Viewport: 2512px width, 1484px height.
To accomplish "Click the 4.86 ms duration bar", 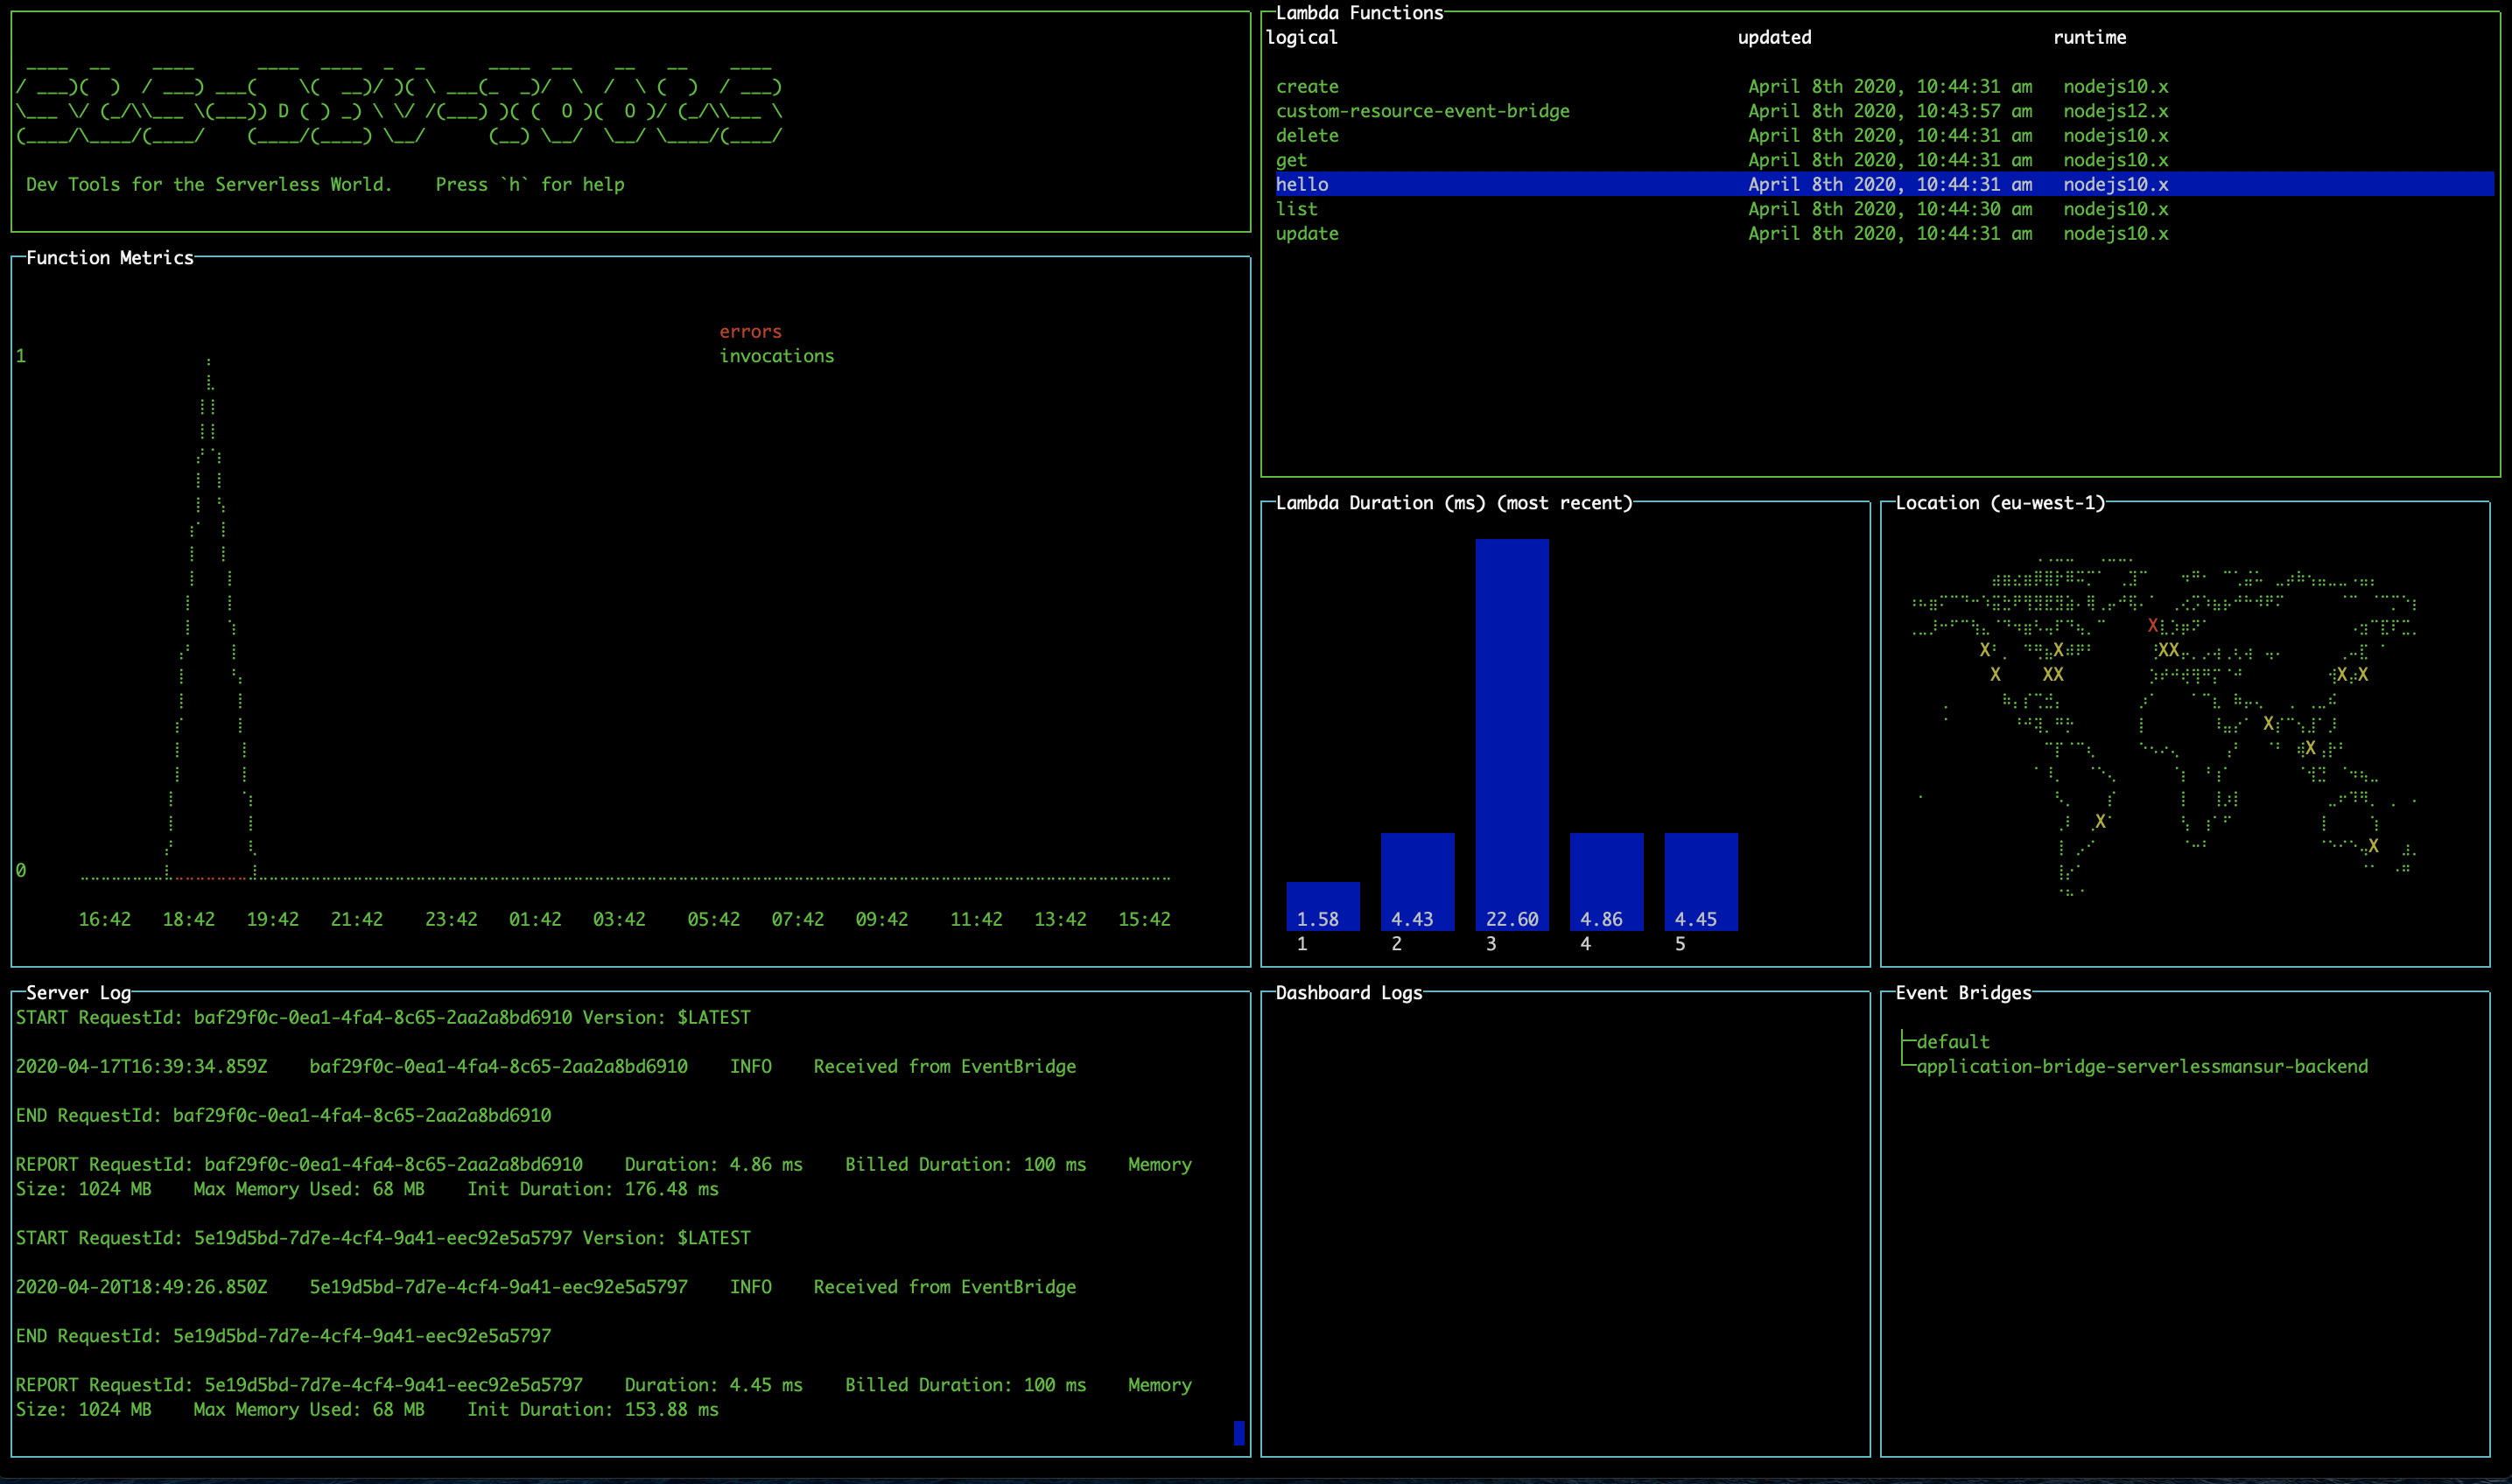I will [x=1606, y=881].
